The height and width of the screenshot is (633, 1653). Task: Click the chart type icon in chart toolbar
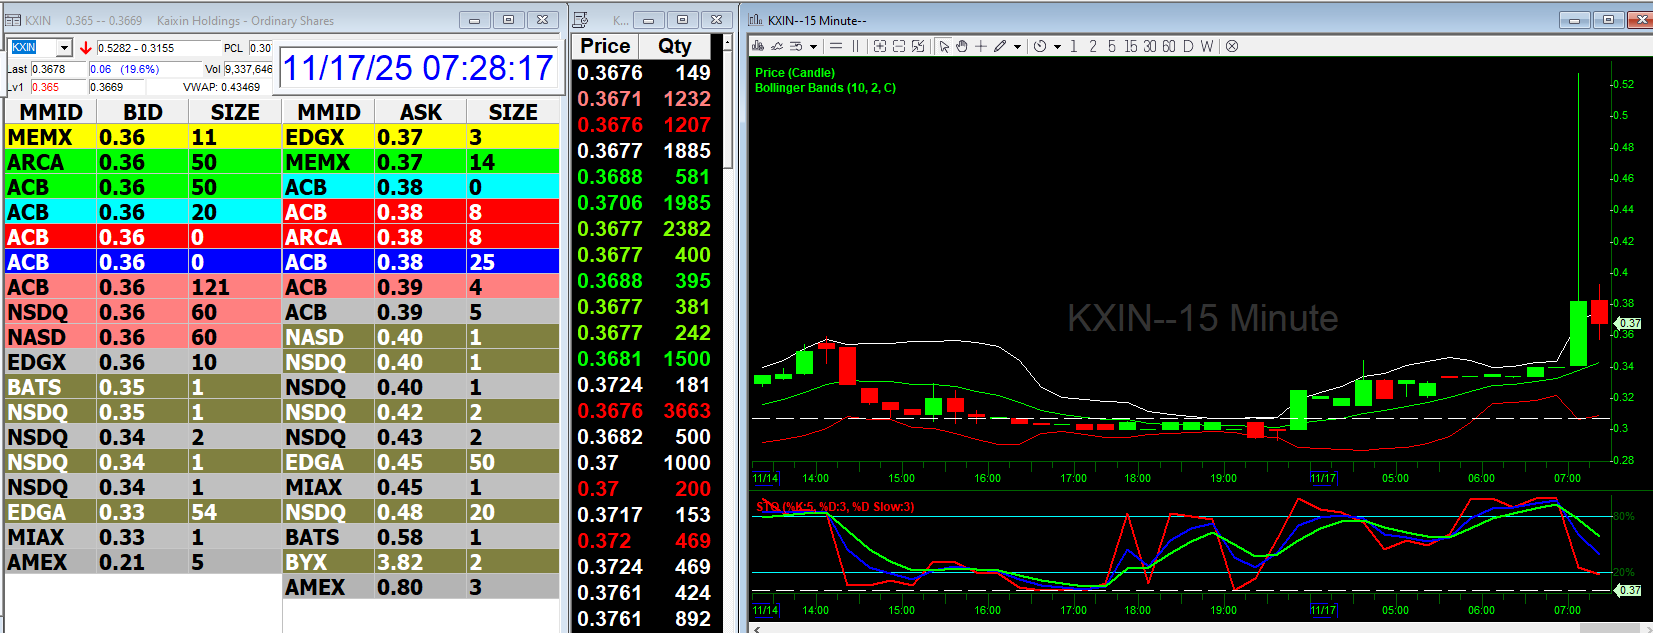(758, 46)
